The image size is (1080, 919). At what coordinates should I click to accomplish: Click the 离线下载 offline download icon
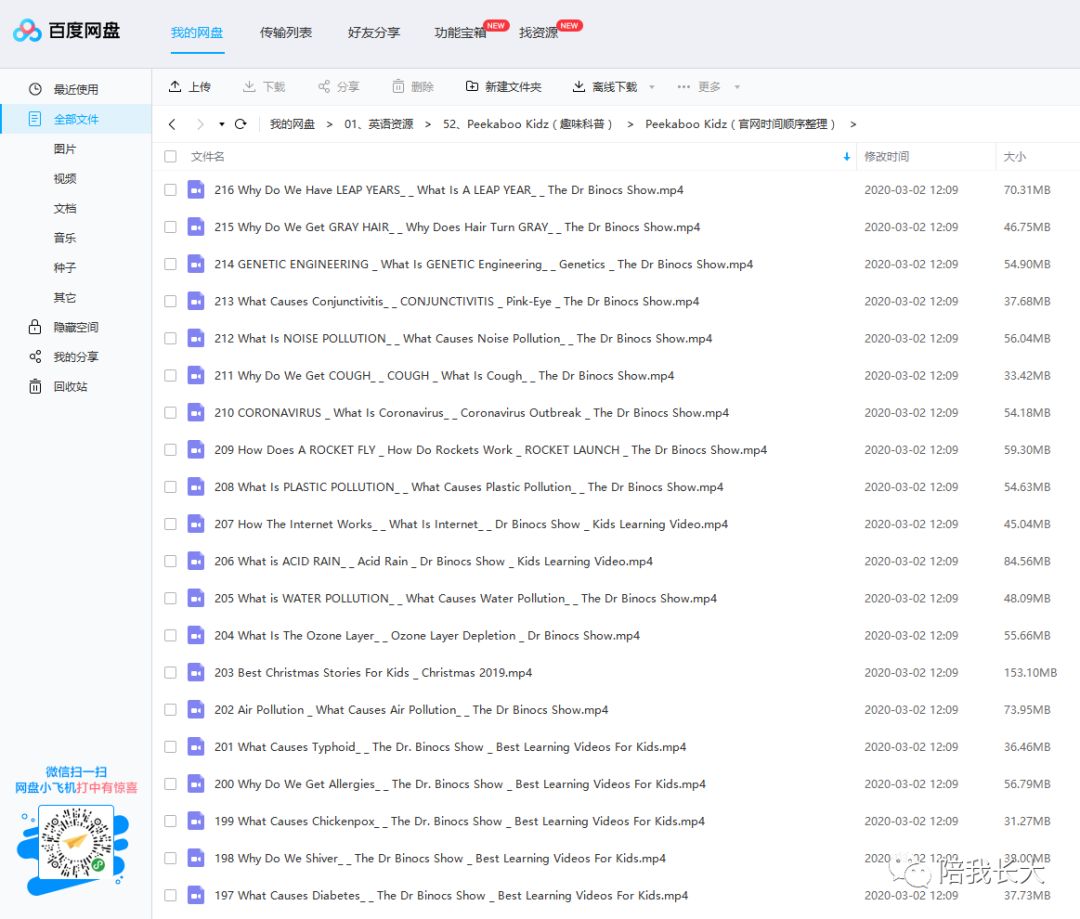(x=579, y=86)
